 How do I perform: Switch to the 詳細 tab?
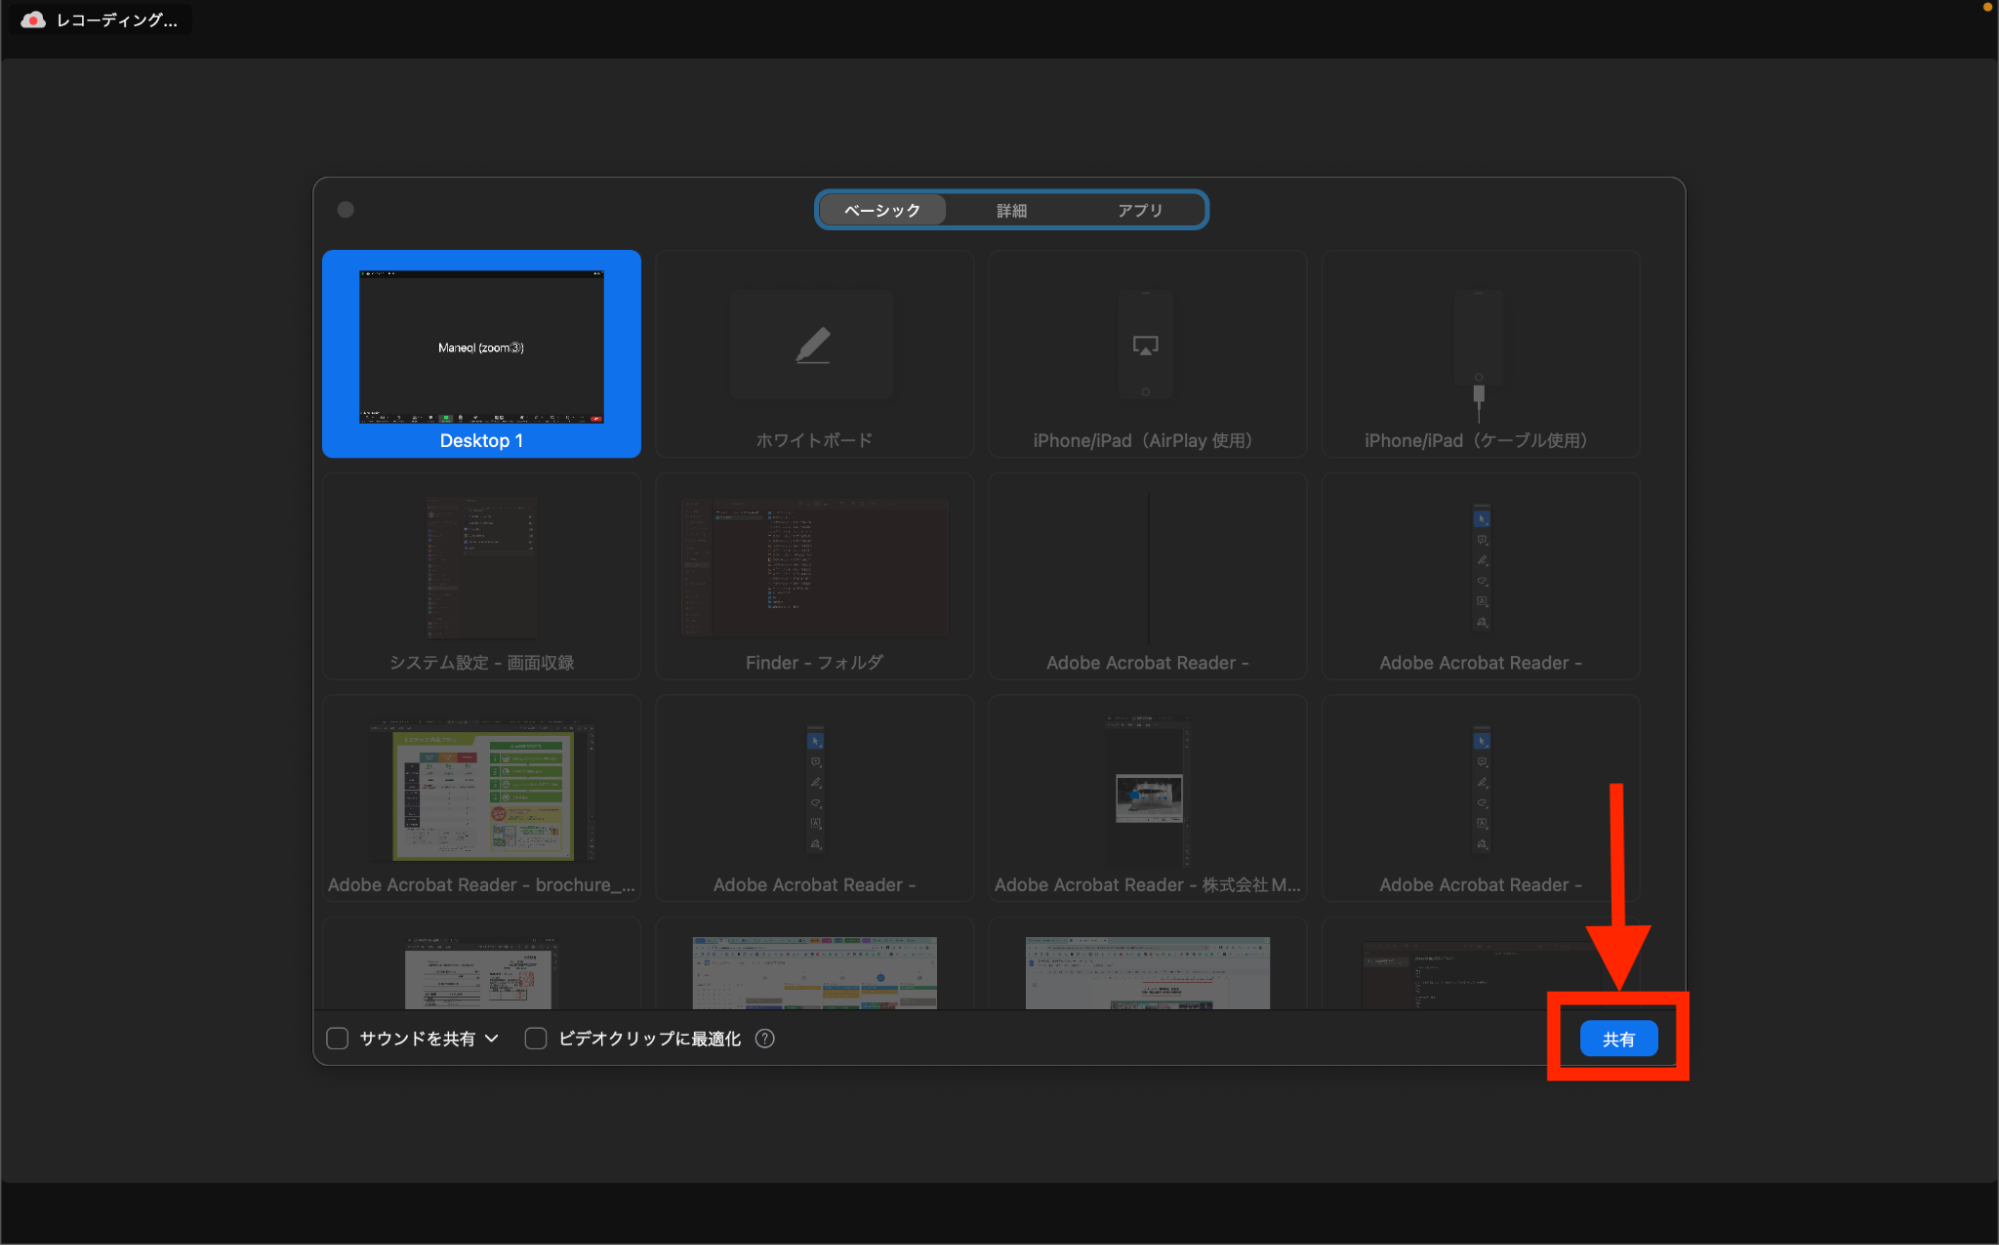(x=1011, y=210)
